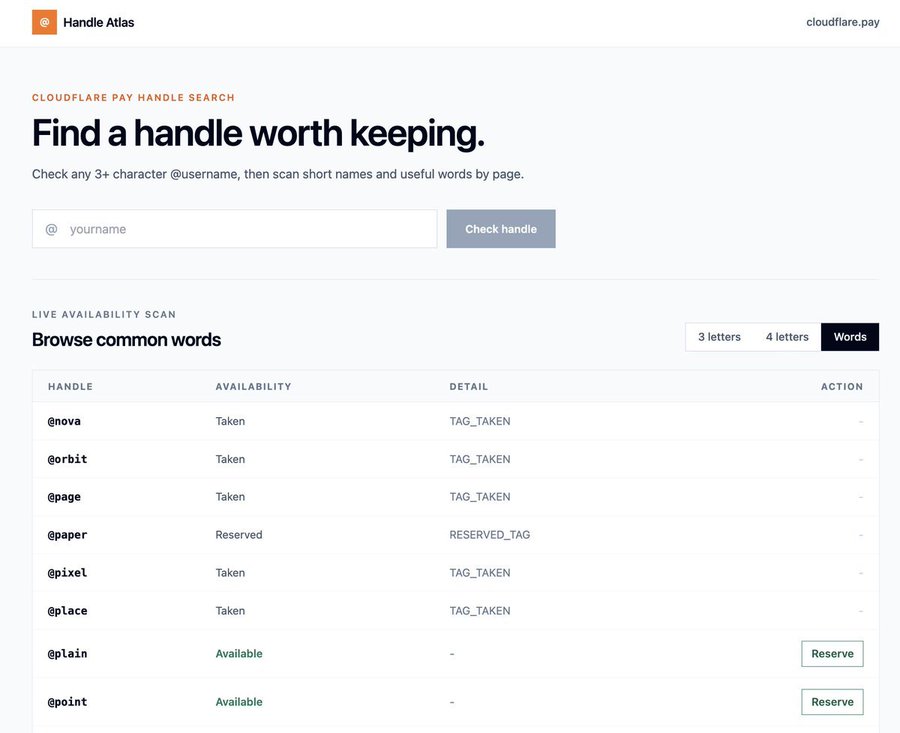Image resolution: width=900 pixels, height=733 pixels.
Task: Reserve the @plain handle
Action: click(832, 654)
